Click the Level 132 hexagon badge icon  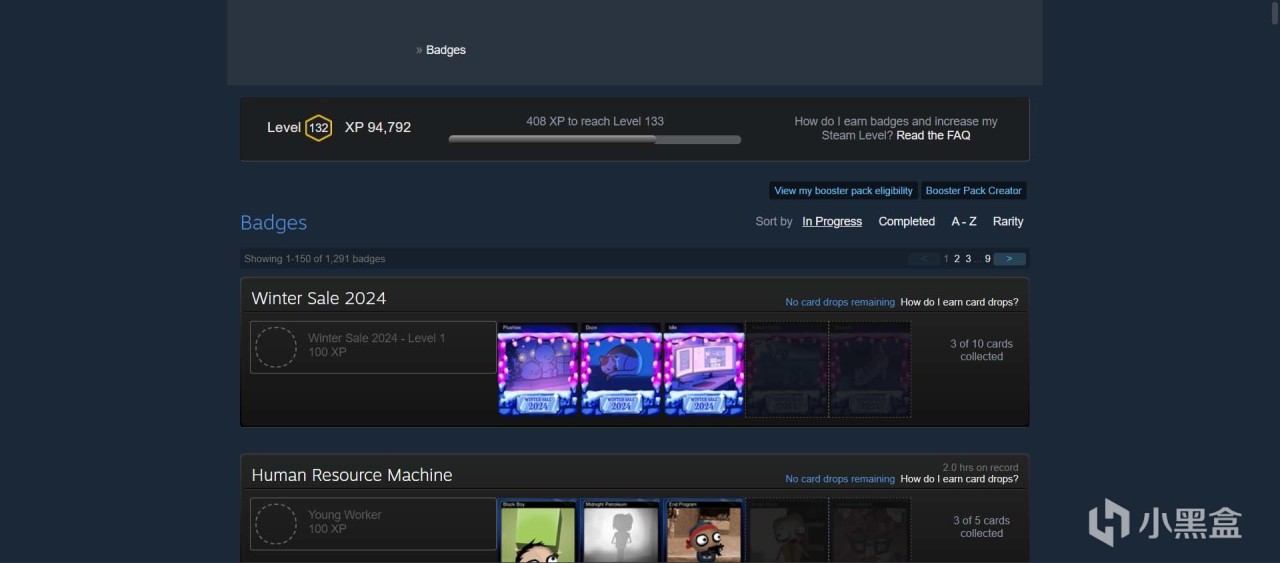click(318, 128)
